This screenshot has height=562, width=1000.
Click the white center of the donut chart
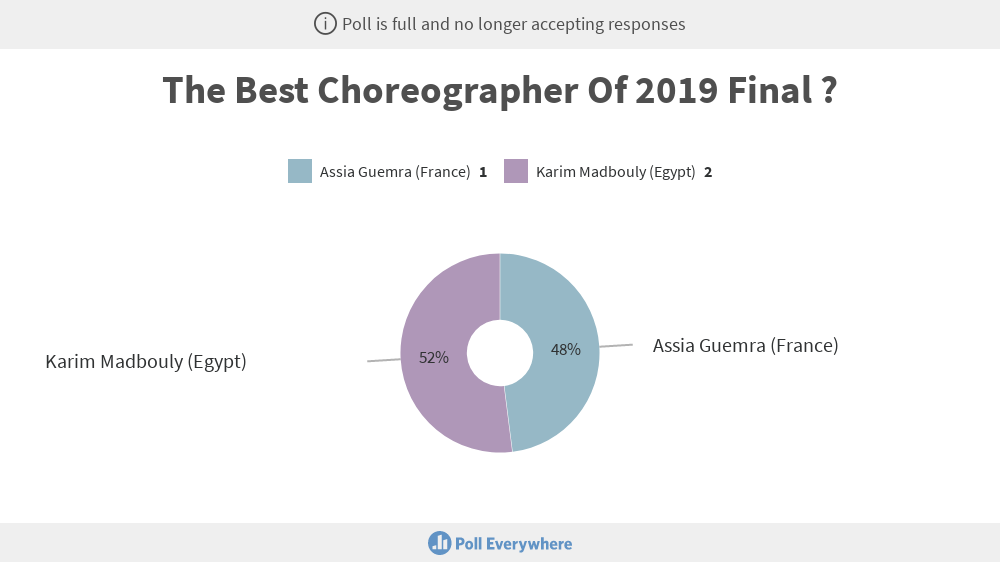tap(500, 353)
